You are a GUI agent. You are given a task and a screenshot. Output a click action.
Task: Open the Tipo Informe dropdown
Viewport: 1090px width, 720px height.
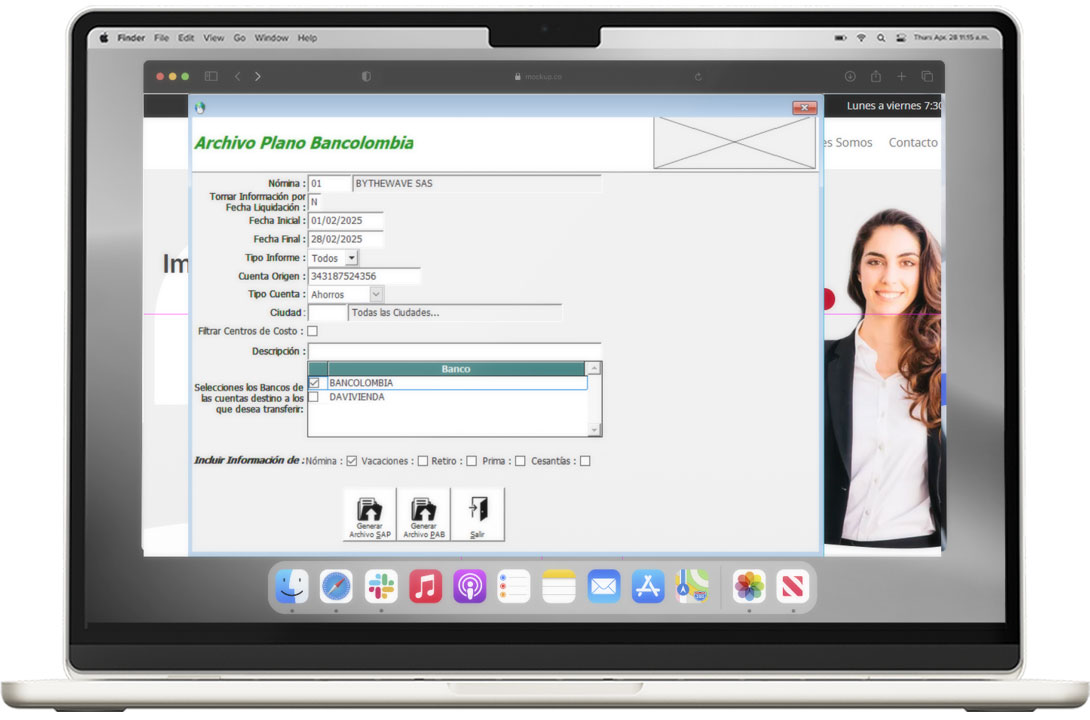pyautogui.click(x=352, y=258)
